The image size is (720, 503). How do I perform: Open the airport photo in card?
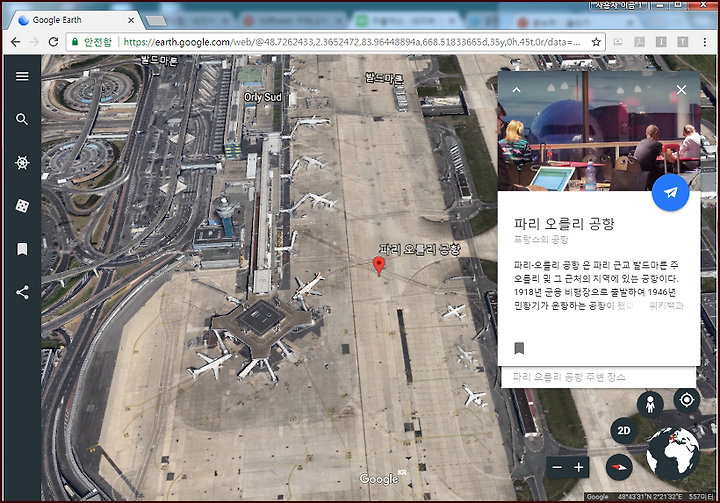coord(599,131)
